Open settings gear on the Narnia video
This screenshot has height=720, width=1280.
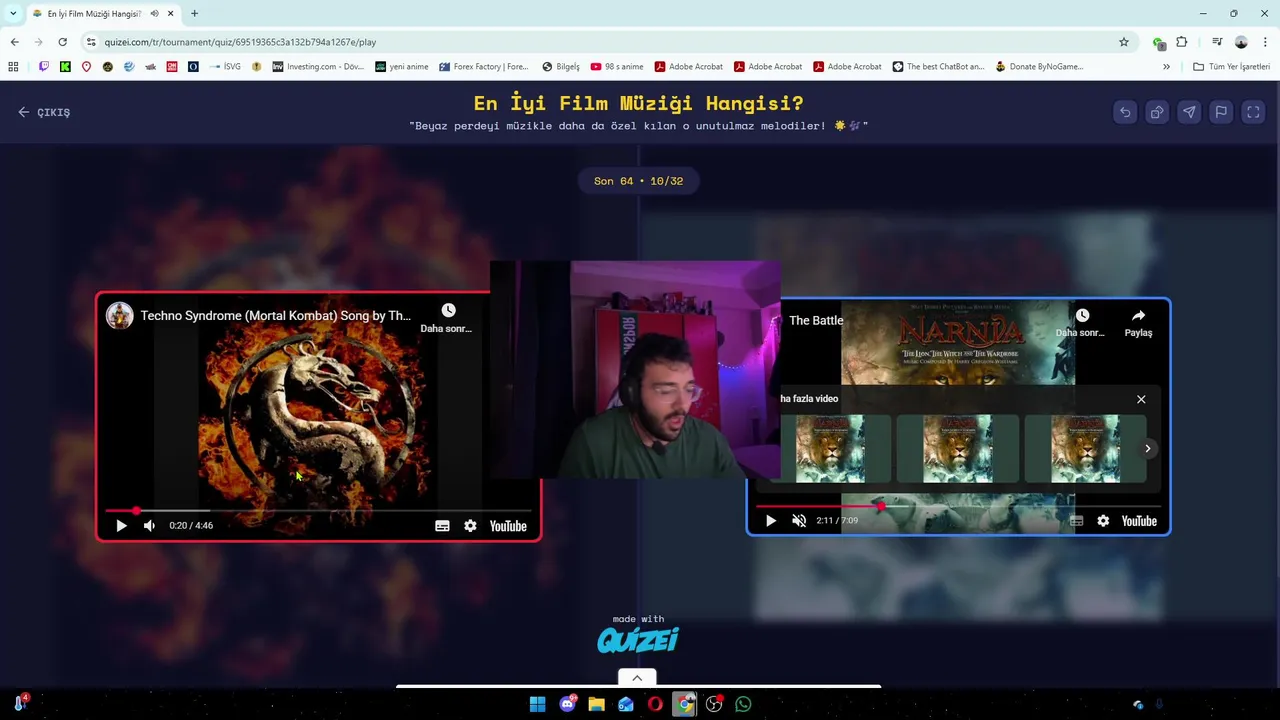click(x=1103, y=521)
